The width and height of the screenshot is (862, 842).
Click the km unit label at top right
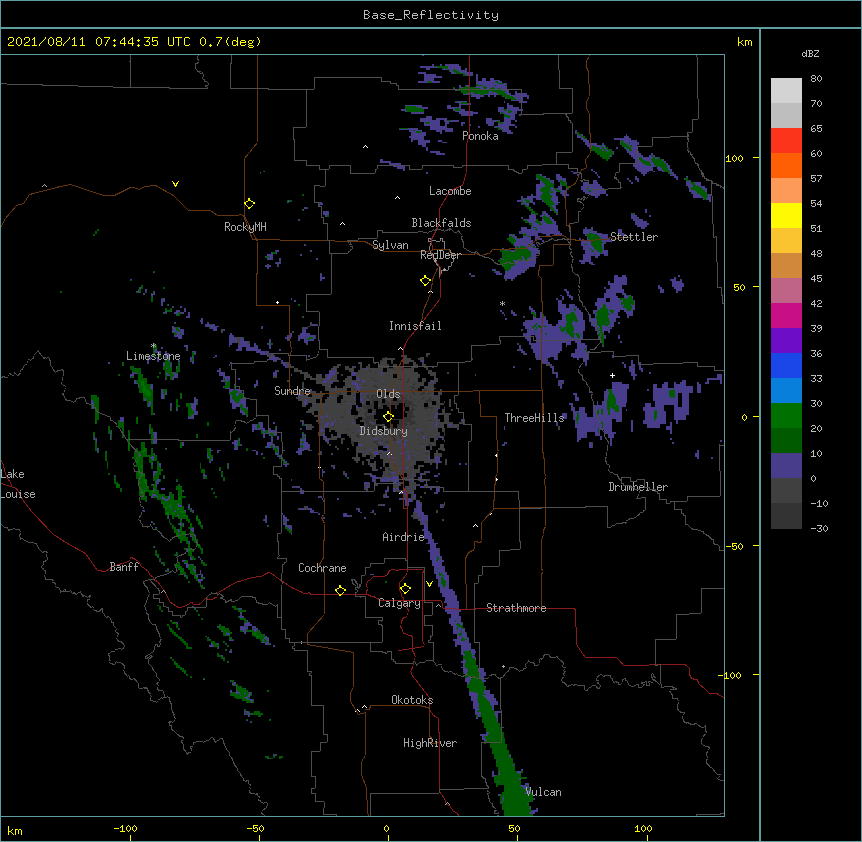pos(744,42)
